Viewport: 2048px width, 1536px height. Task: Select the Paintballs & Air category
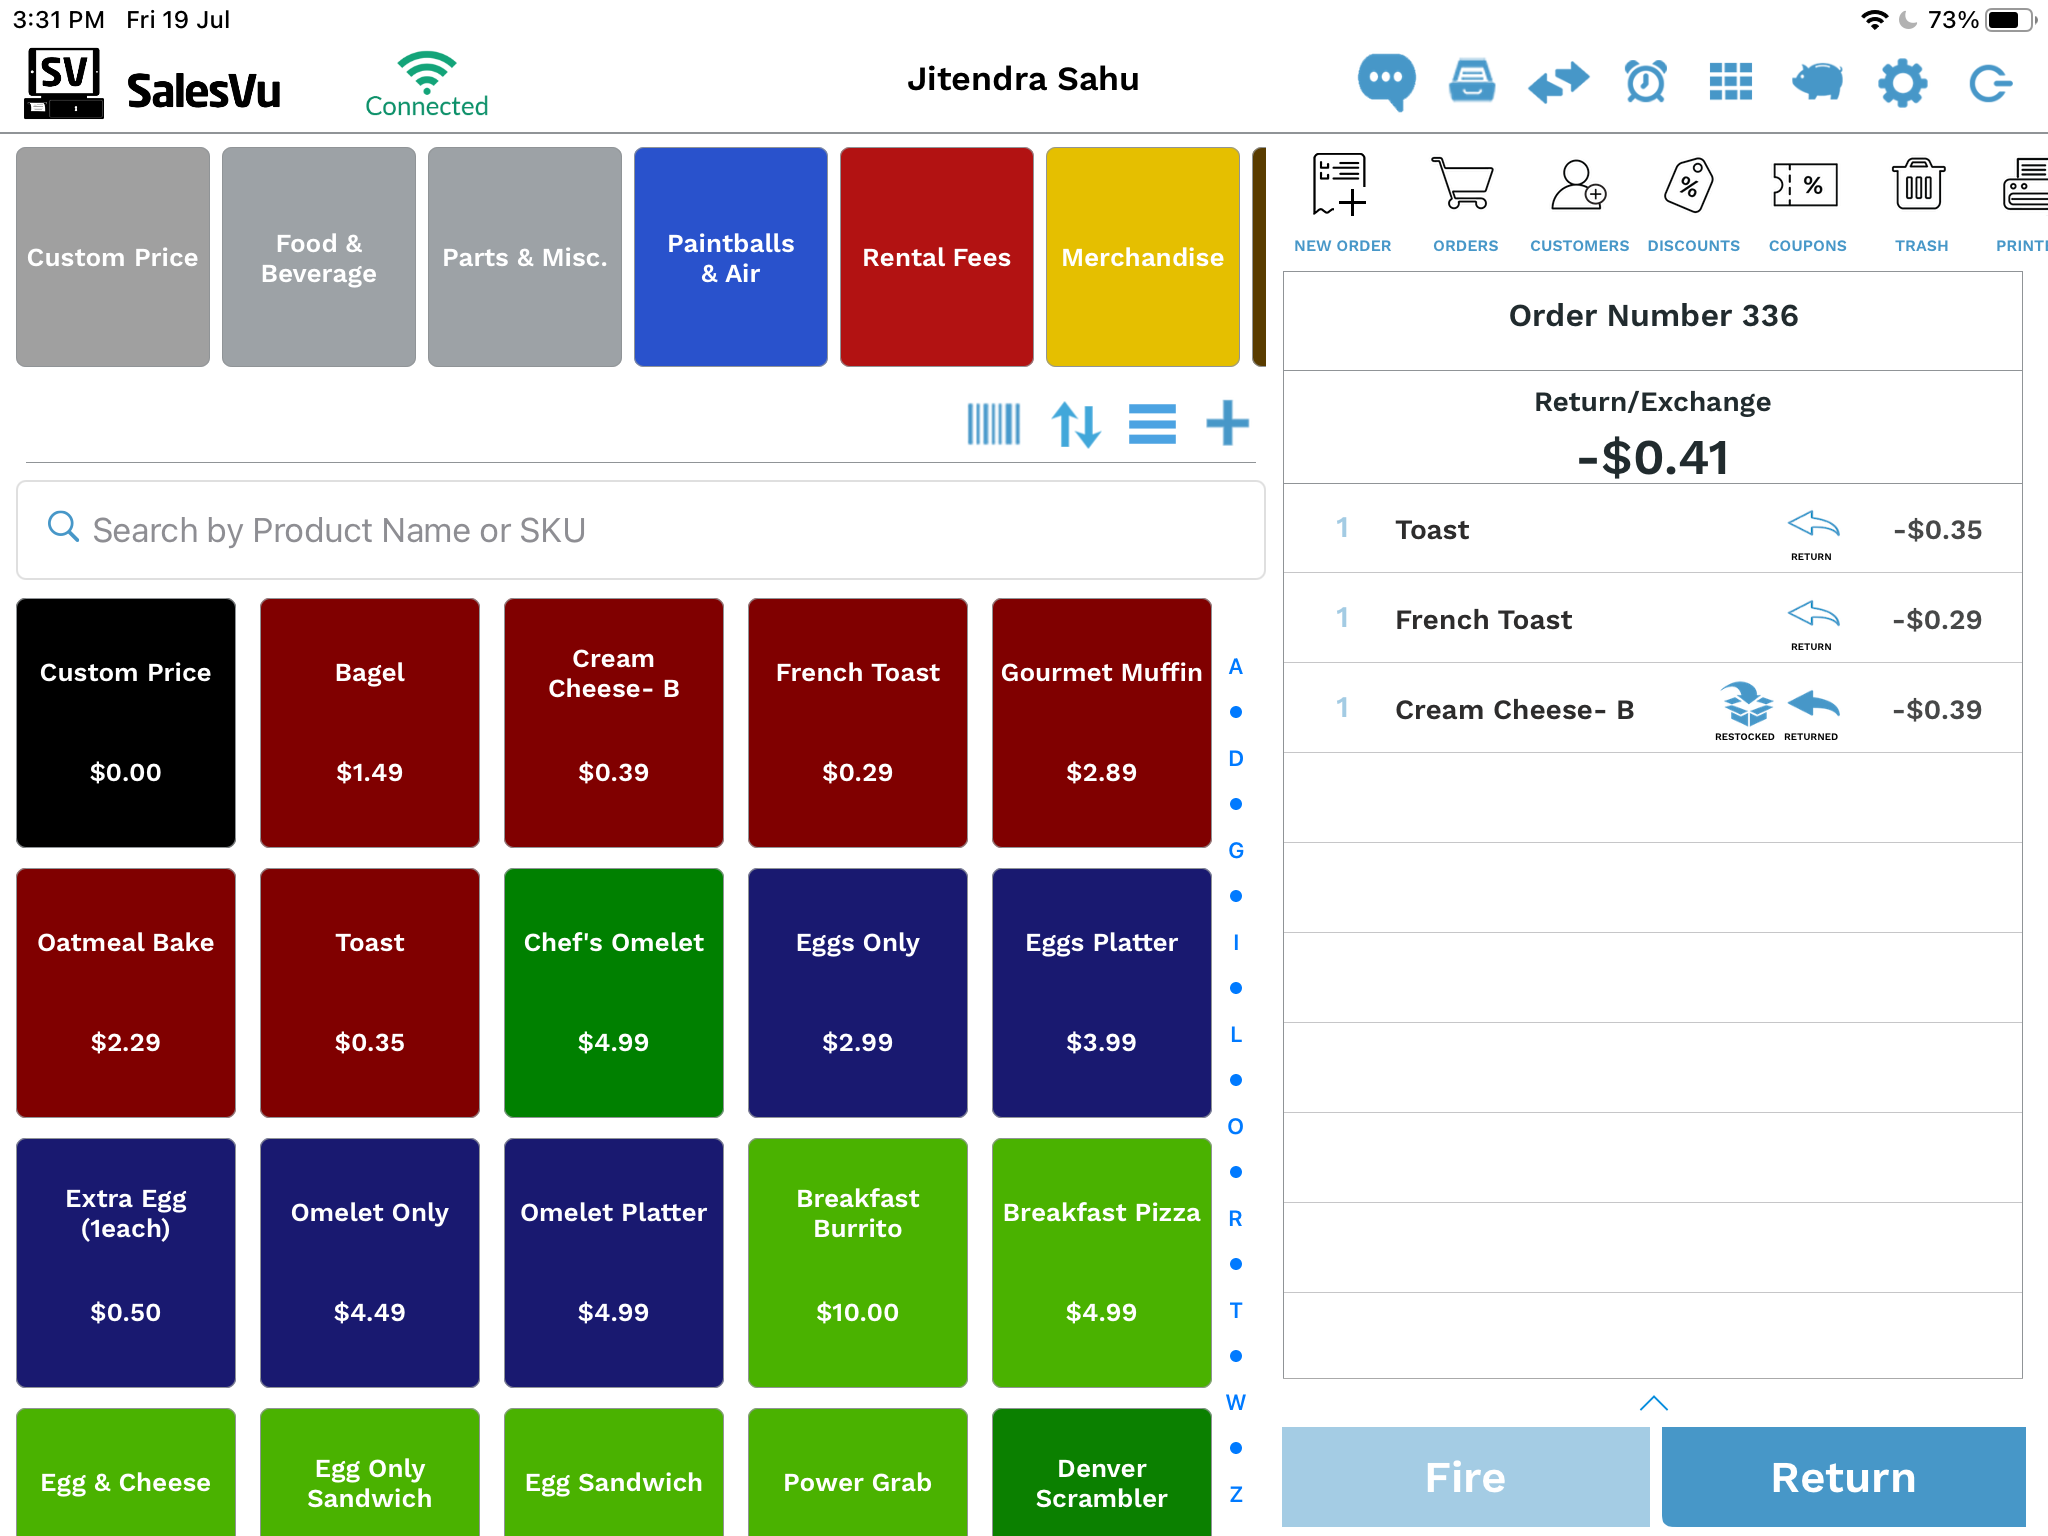point(731,257)
